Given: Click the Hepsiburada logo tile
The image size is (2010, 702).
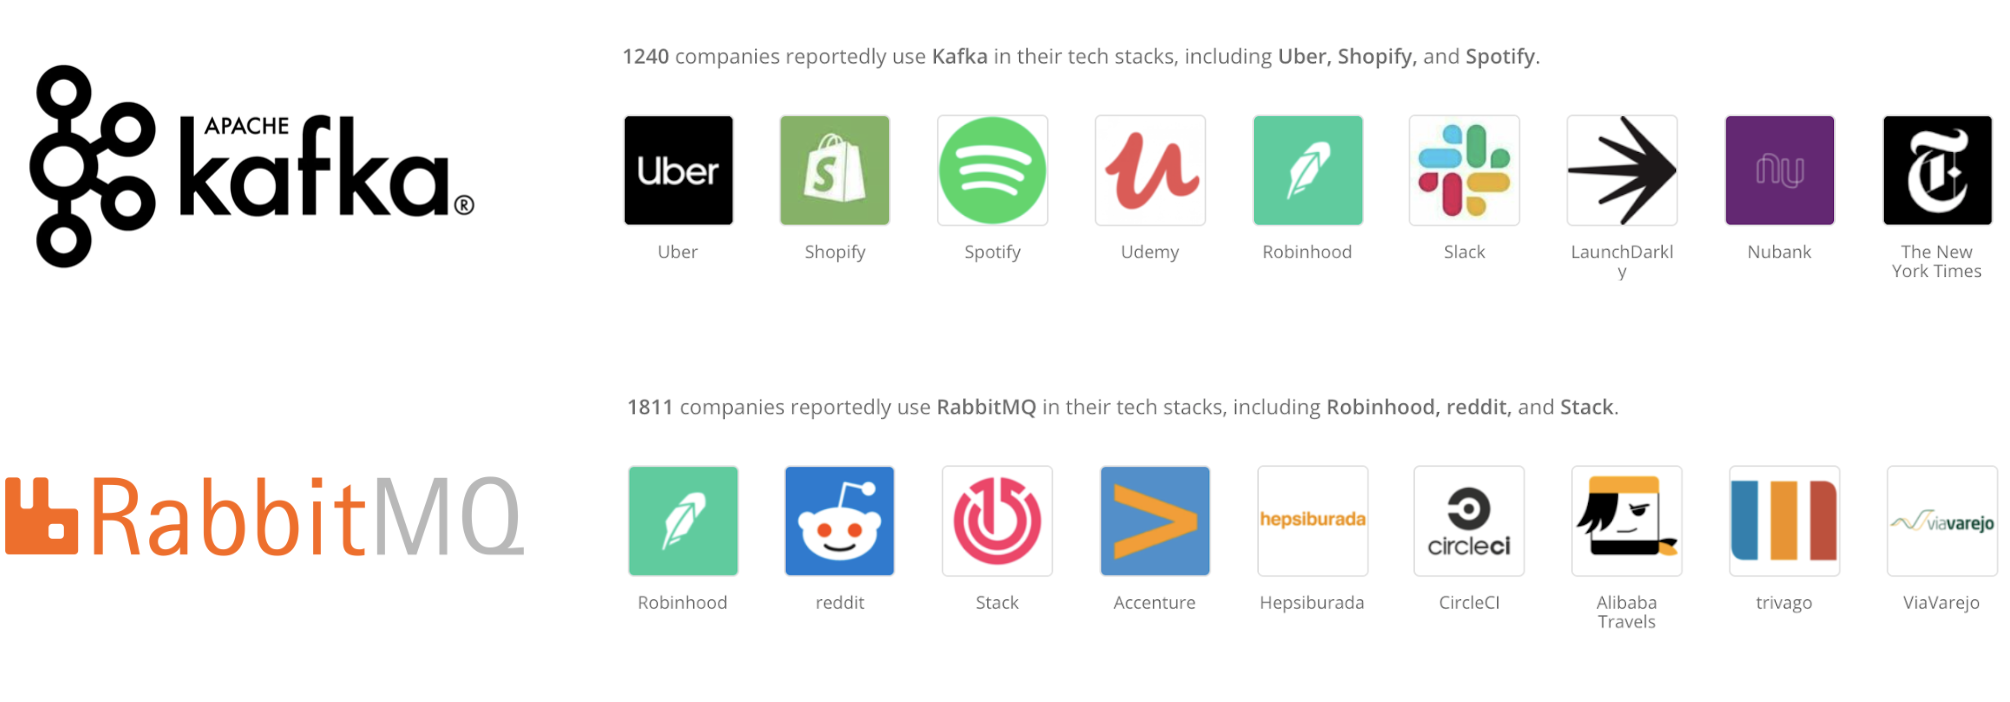Looking at the screenshot, I should coord(1312,521).
